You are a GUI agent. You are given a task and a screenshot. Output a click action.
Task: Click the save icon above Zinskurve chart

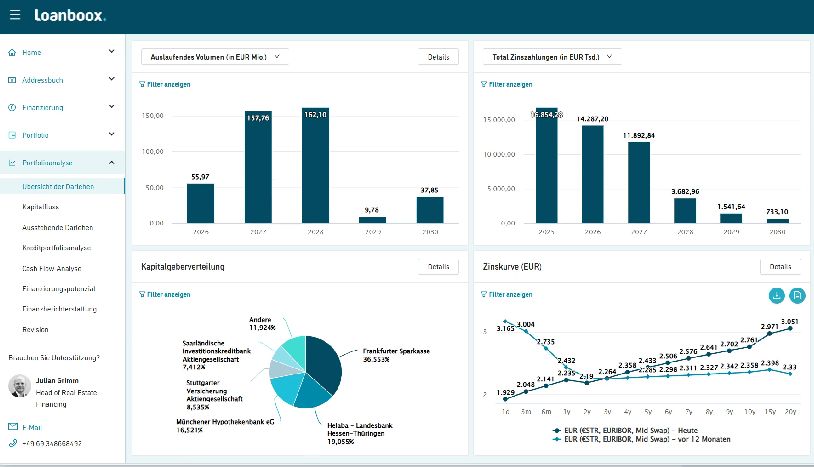point(796,295)
